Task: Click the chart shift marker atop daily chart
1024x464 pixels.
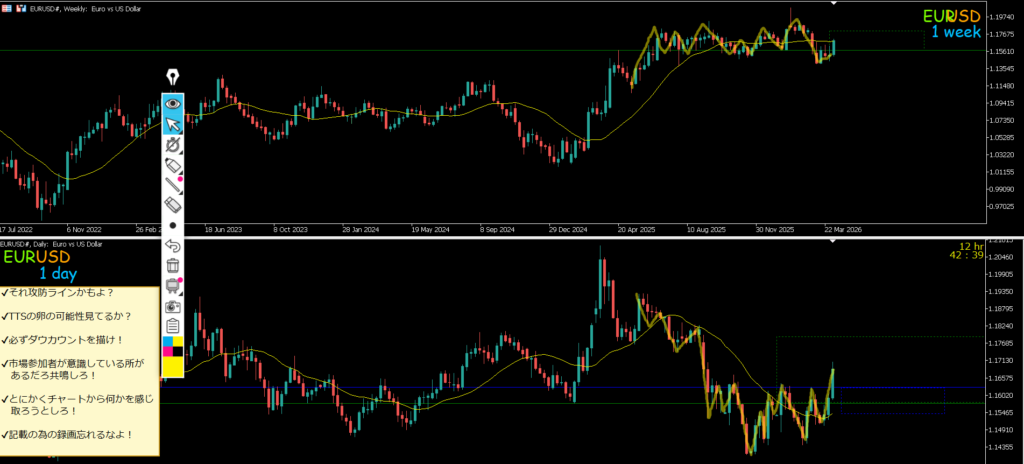Action: pyautogui.click(x=833, y=241)
